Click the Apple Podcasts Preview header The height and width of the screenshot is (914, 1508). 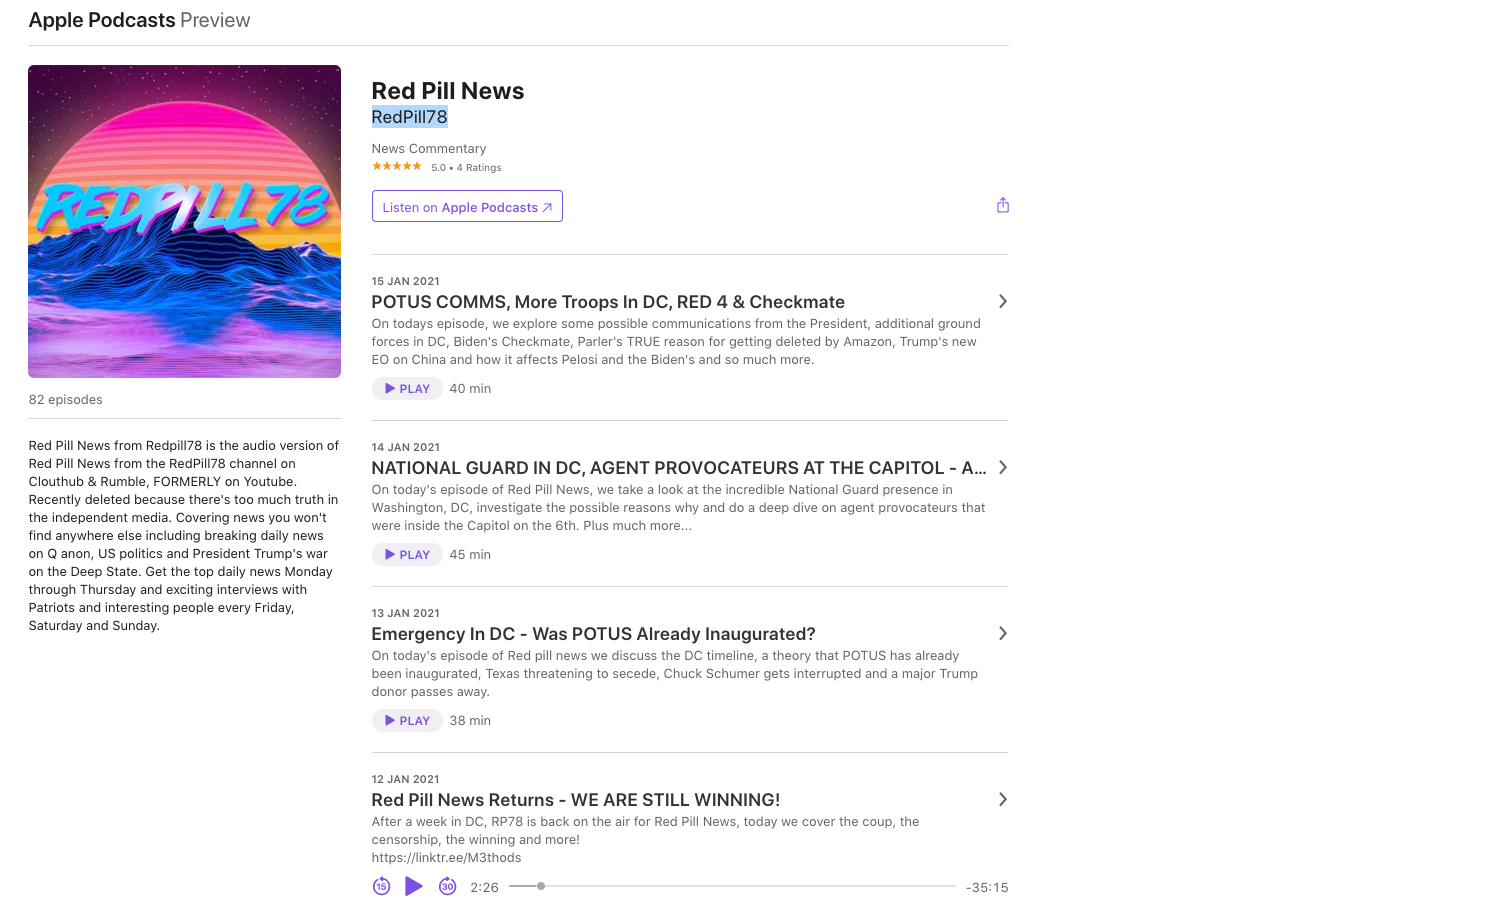coord(139,20)
